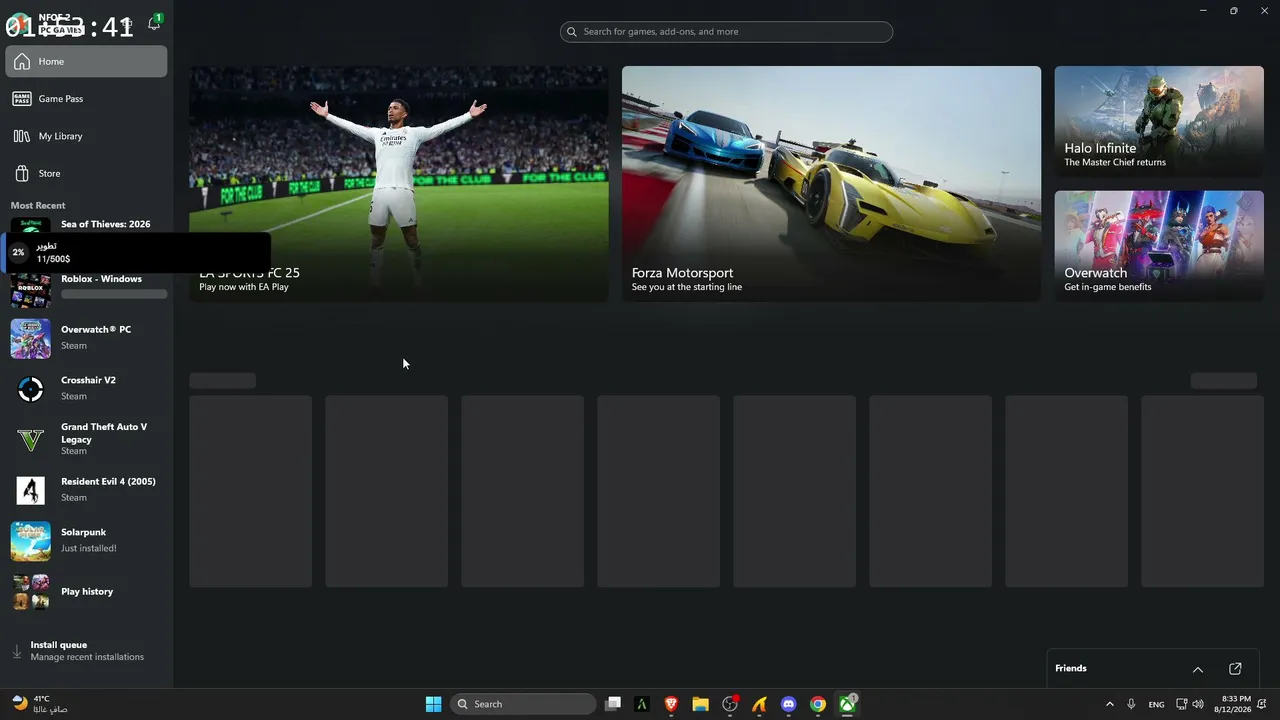Screen dimensions: 1280x720
Task: Click the Windows taskbar Search box
Action: point(523,704)
